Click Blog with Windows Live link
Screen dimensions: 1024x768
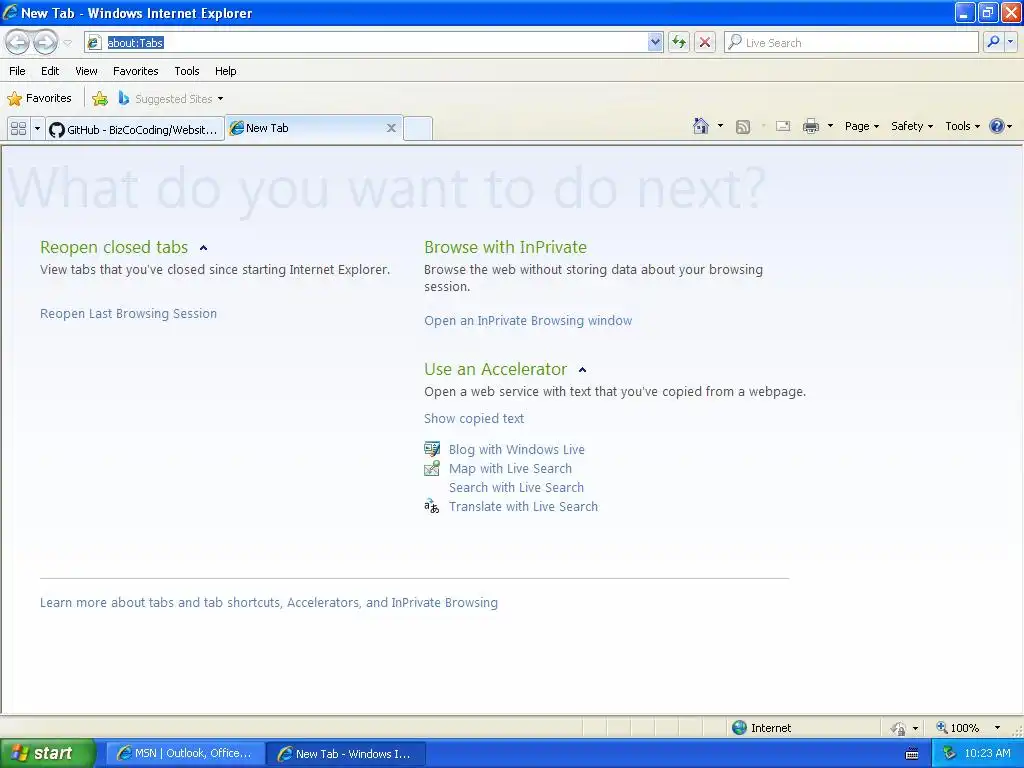pos(517,449)
